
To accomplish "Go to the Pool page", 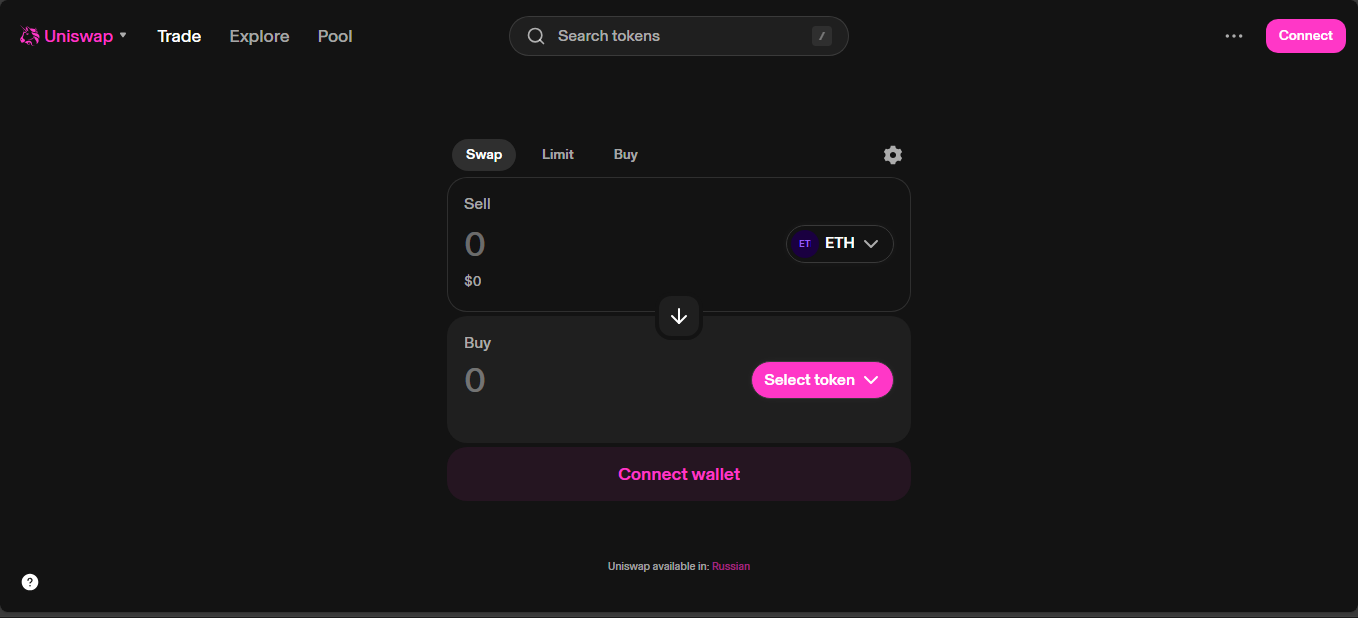I will point(335,36).
